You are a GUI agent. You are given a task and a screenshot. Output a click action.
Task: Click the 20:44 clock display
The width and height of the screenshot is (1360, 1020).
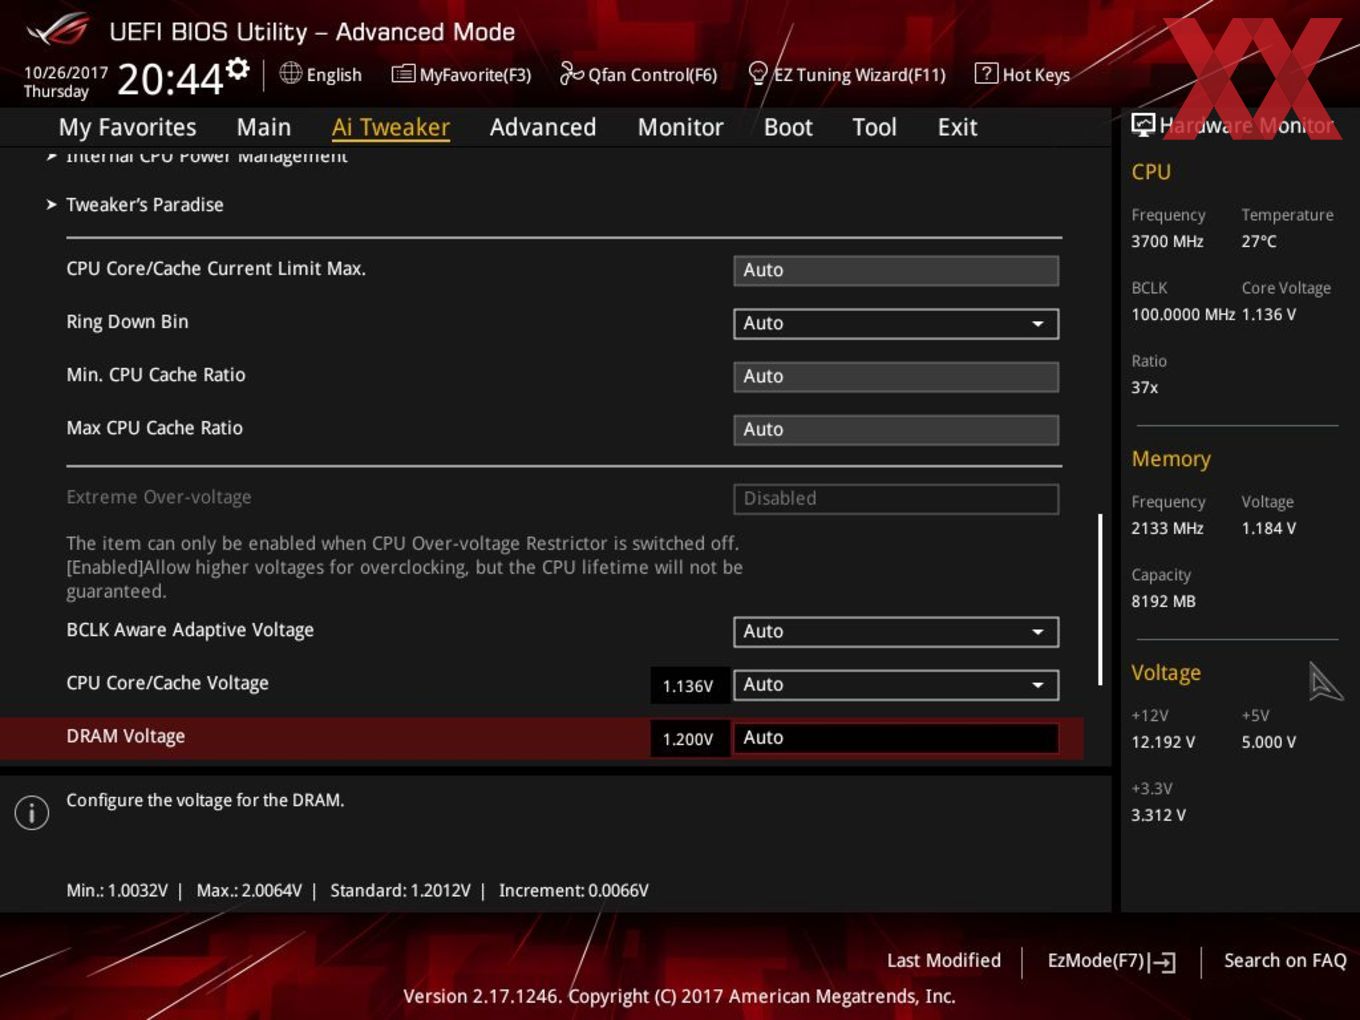(170, 78)
